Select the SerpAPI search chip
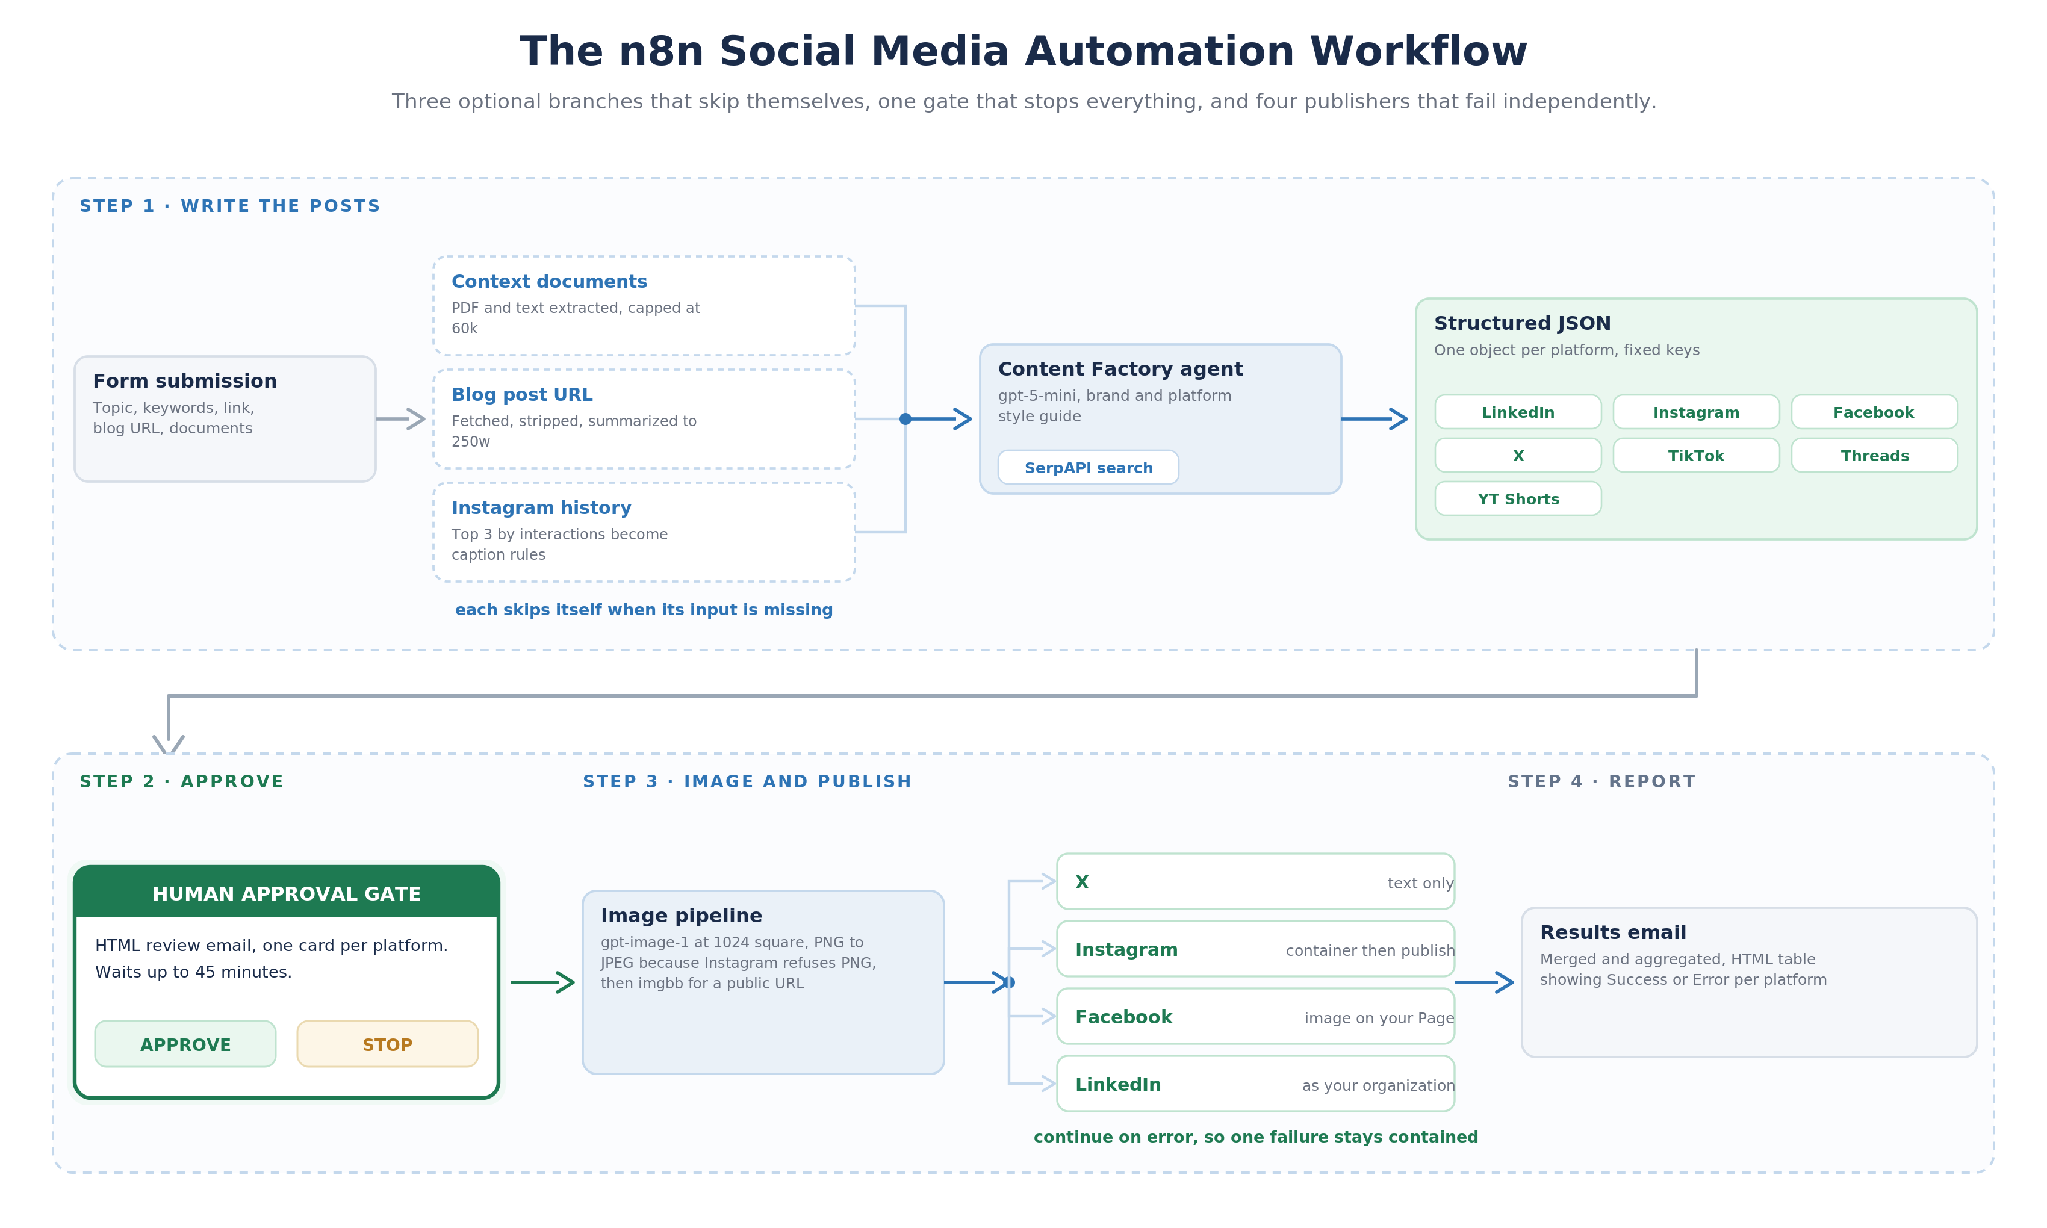This screenshot has width=2047, height=1228. coord(1088,467)
